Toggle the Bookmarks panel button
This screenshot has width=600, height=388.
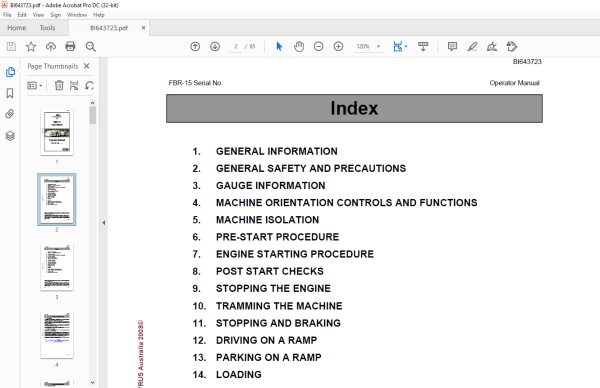pos(10,93)
